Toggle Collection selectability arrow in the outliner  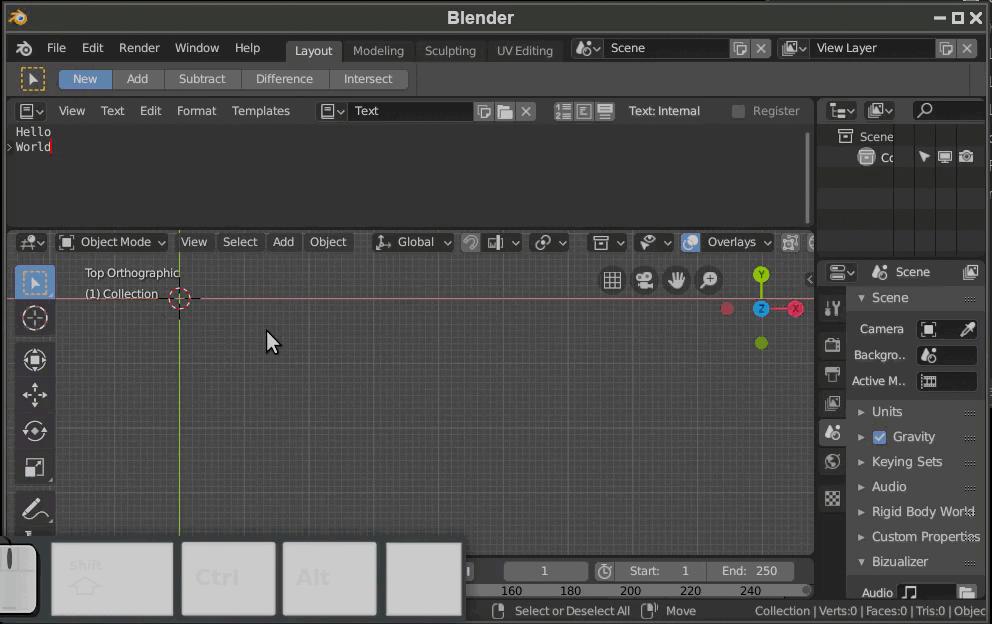click(924, 156)
